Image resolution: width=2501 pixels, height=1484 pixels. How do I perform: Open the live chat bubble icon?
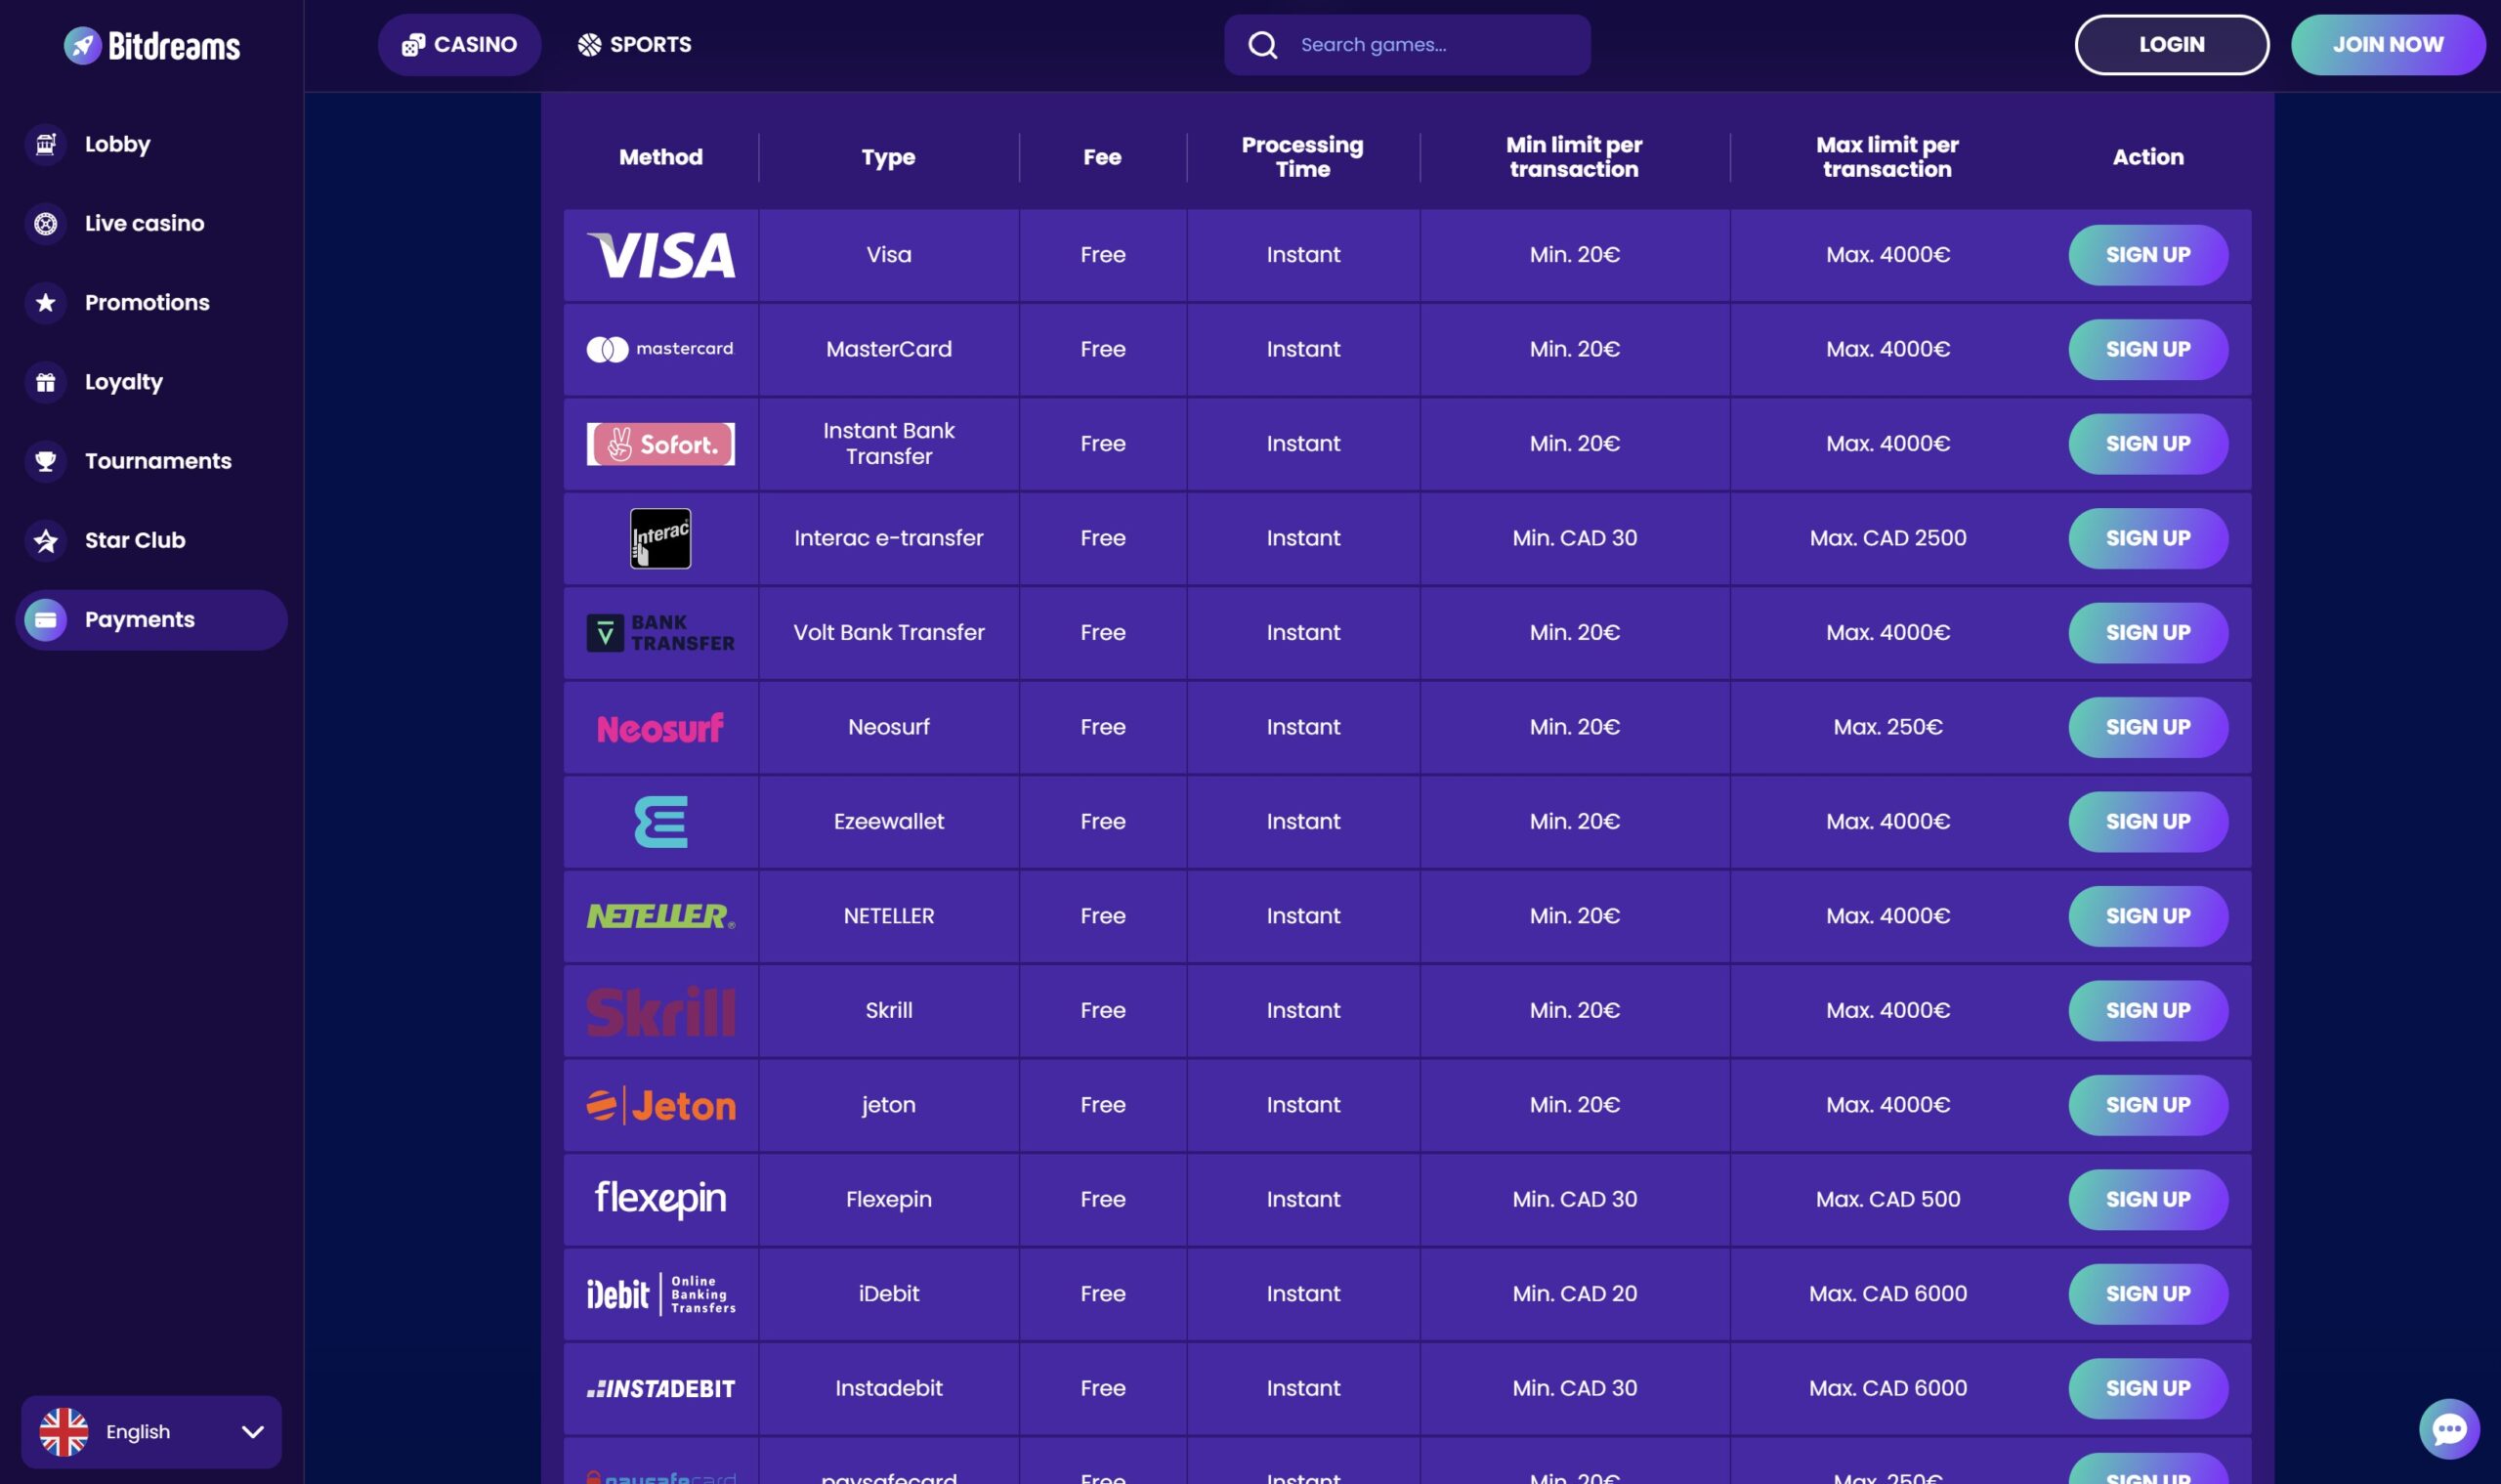point(2448,1428)
